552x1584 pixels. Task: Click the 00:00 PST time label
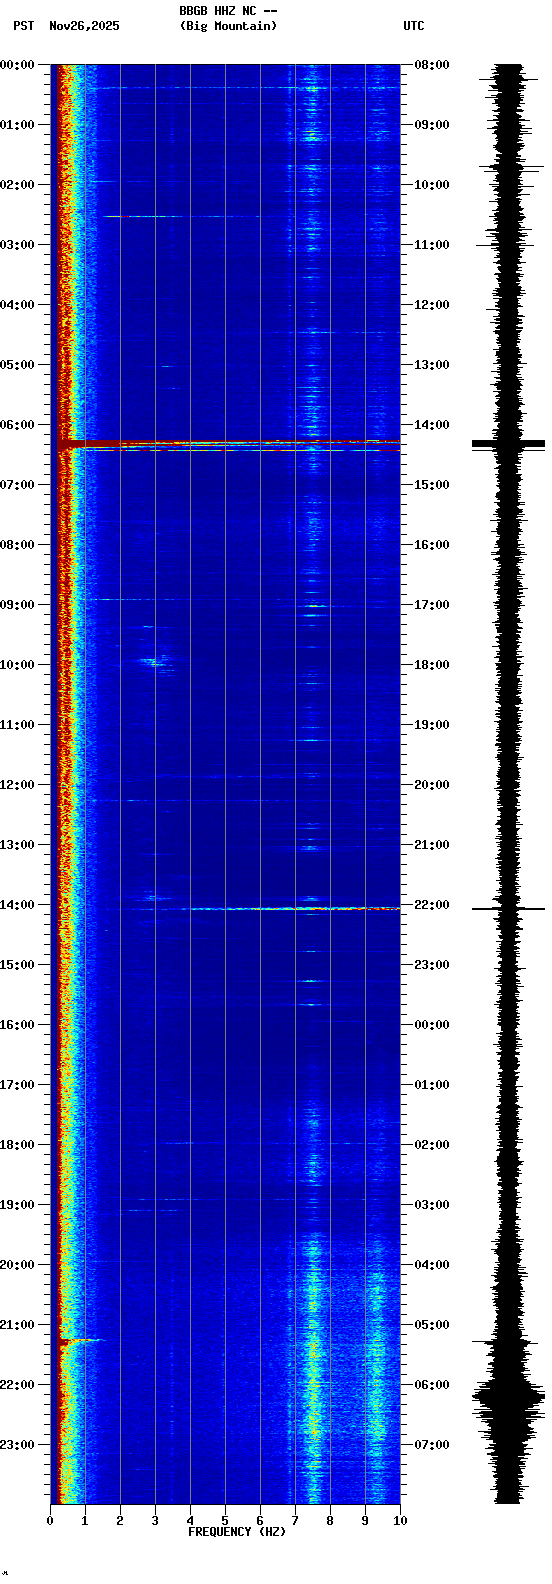pos(18,65)
